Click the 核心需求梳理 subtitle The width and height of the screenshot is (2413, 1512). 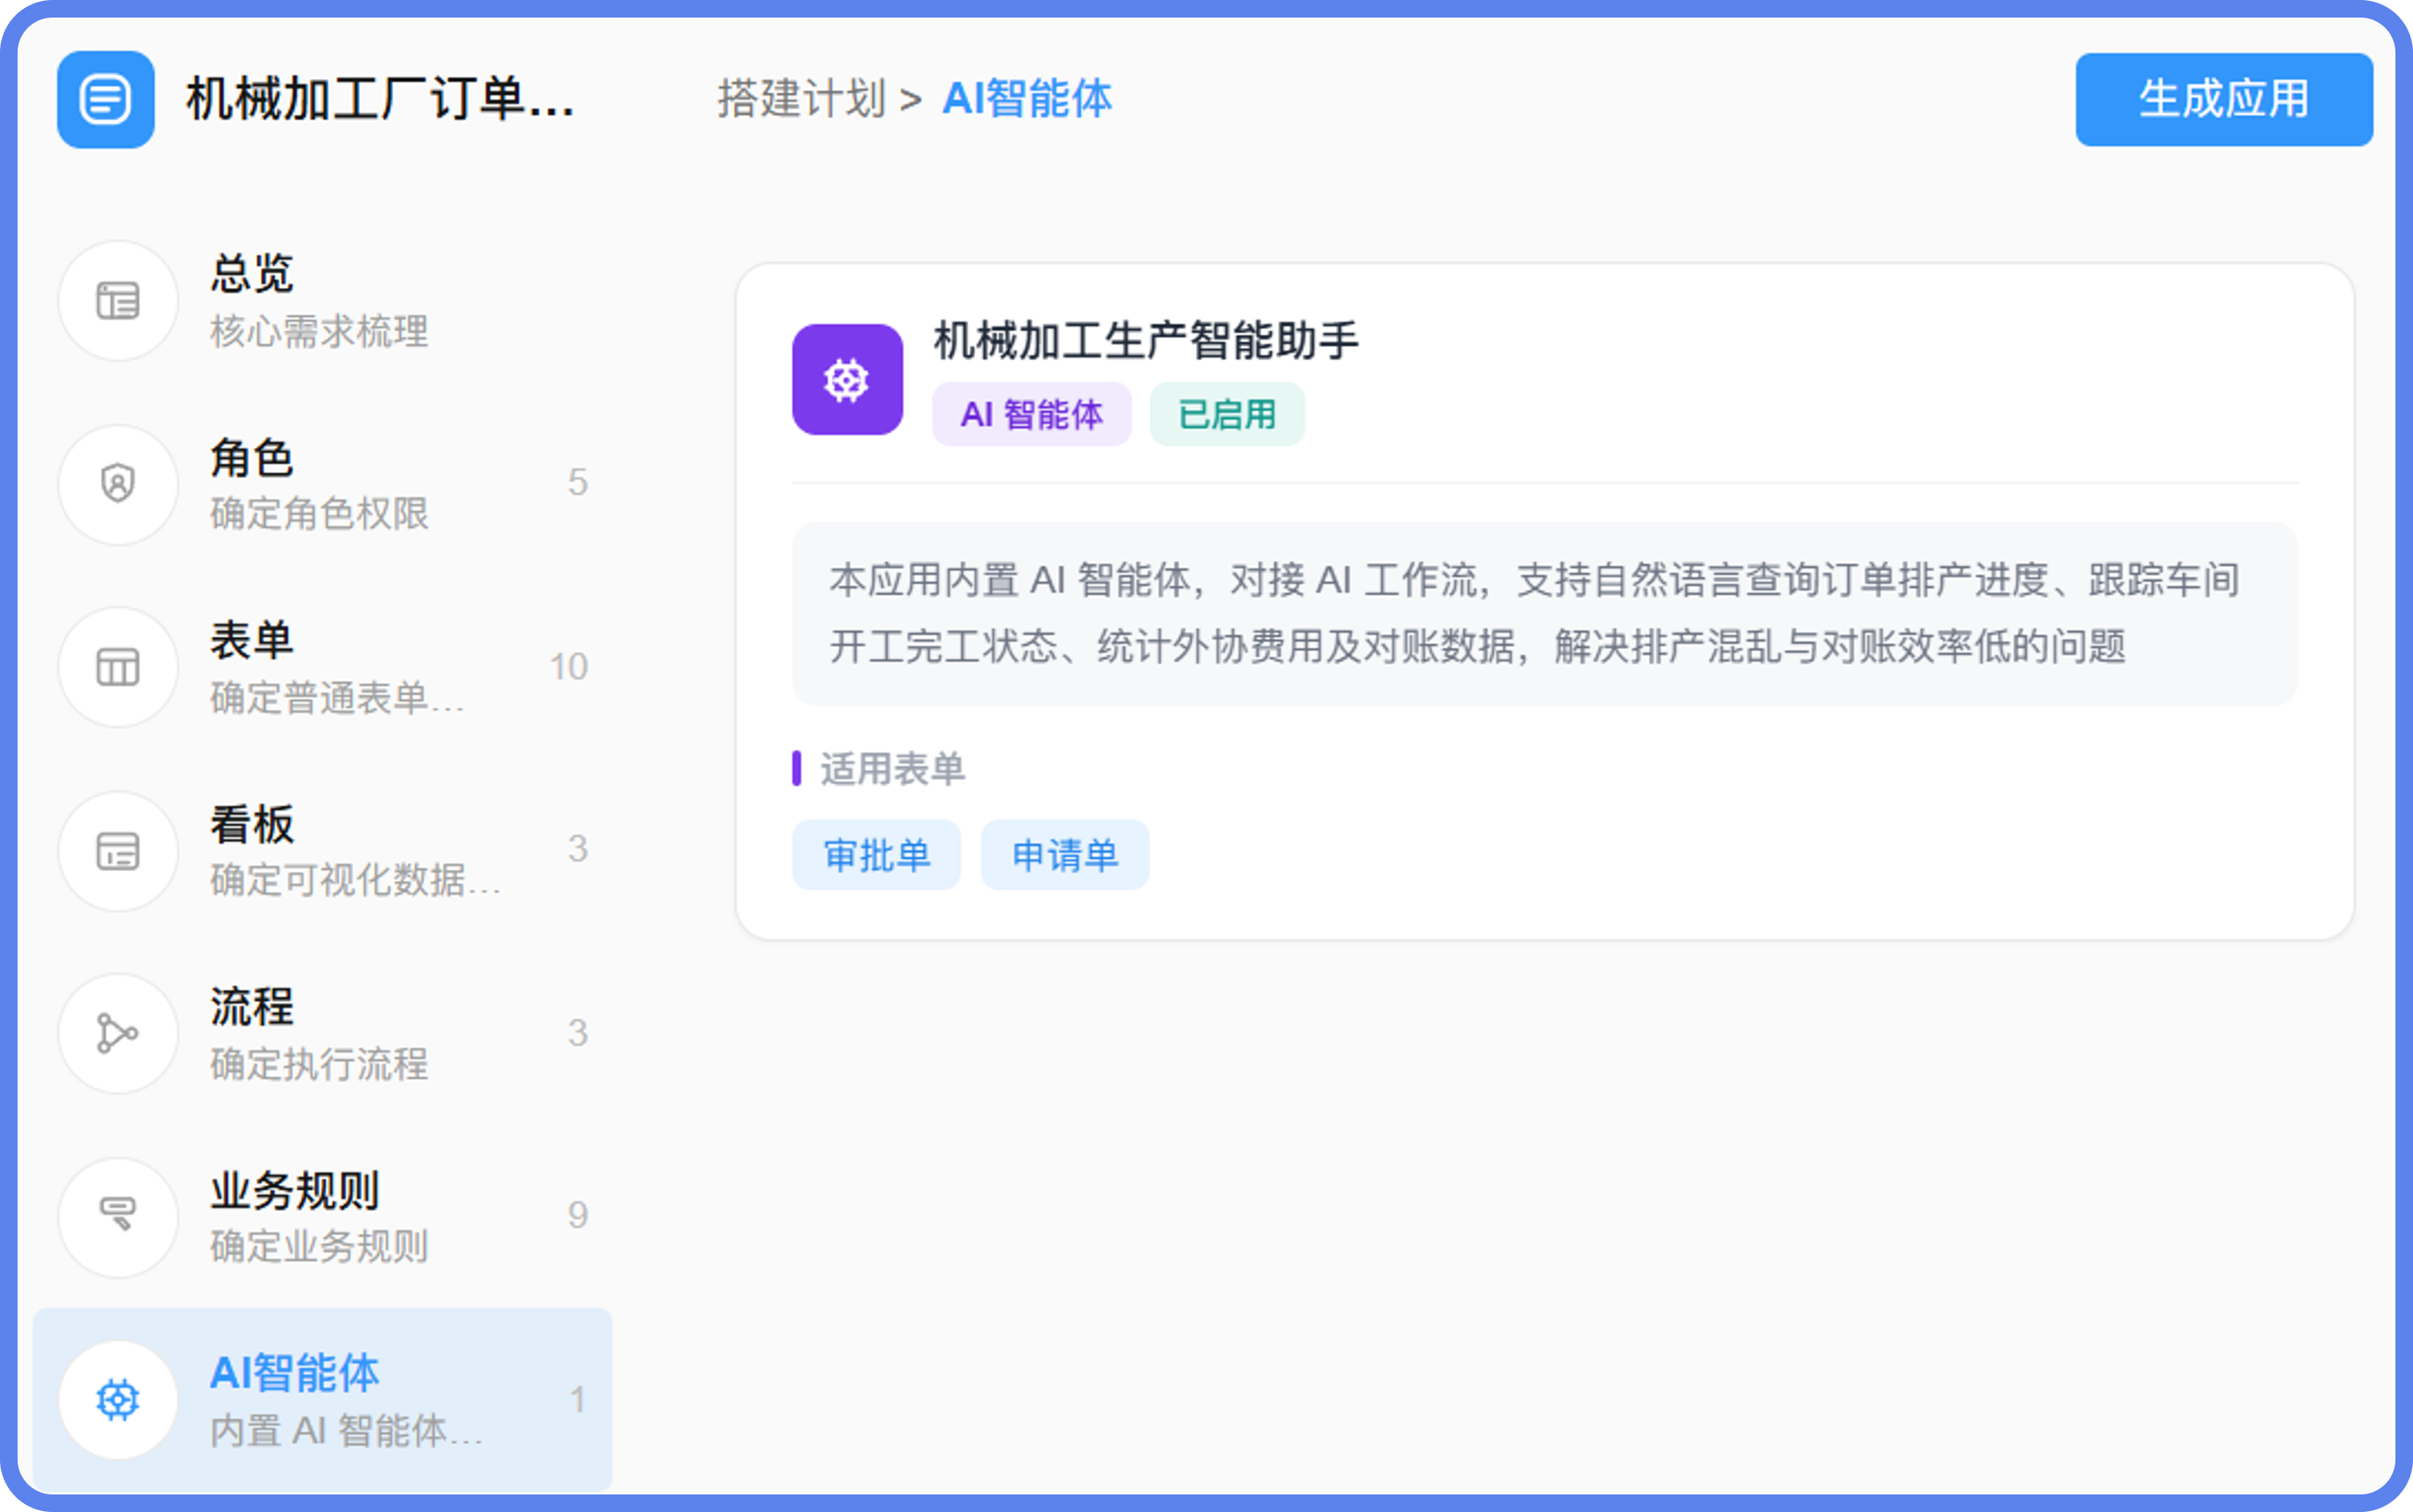(319, 332)
